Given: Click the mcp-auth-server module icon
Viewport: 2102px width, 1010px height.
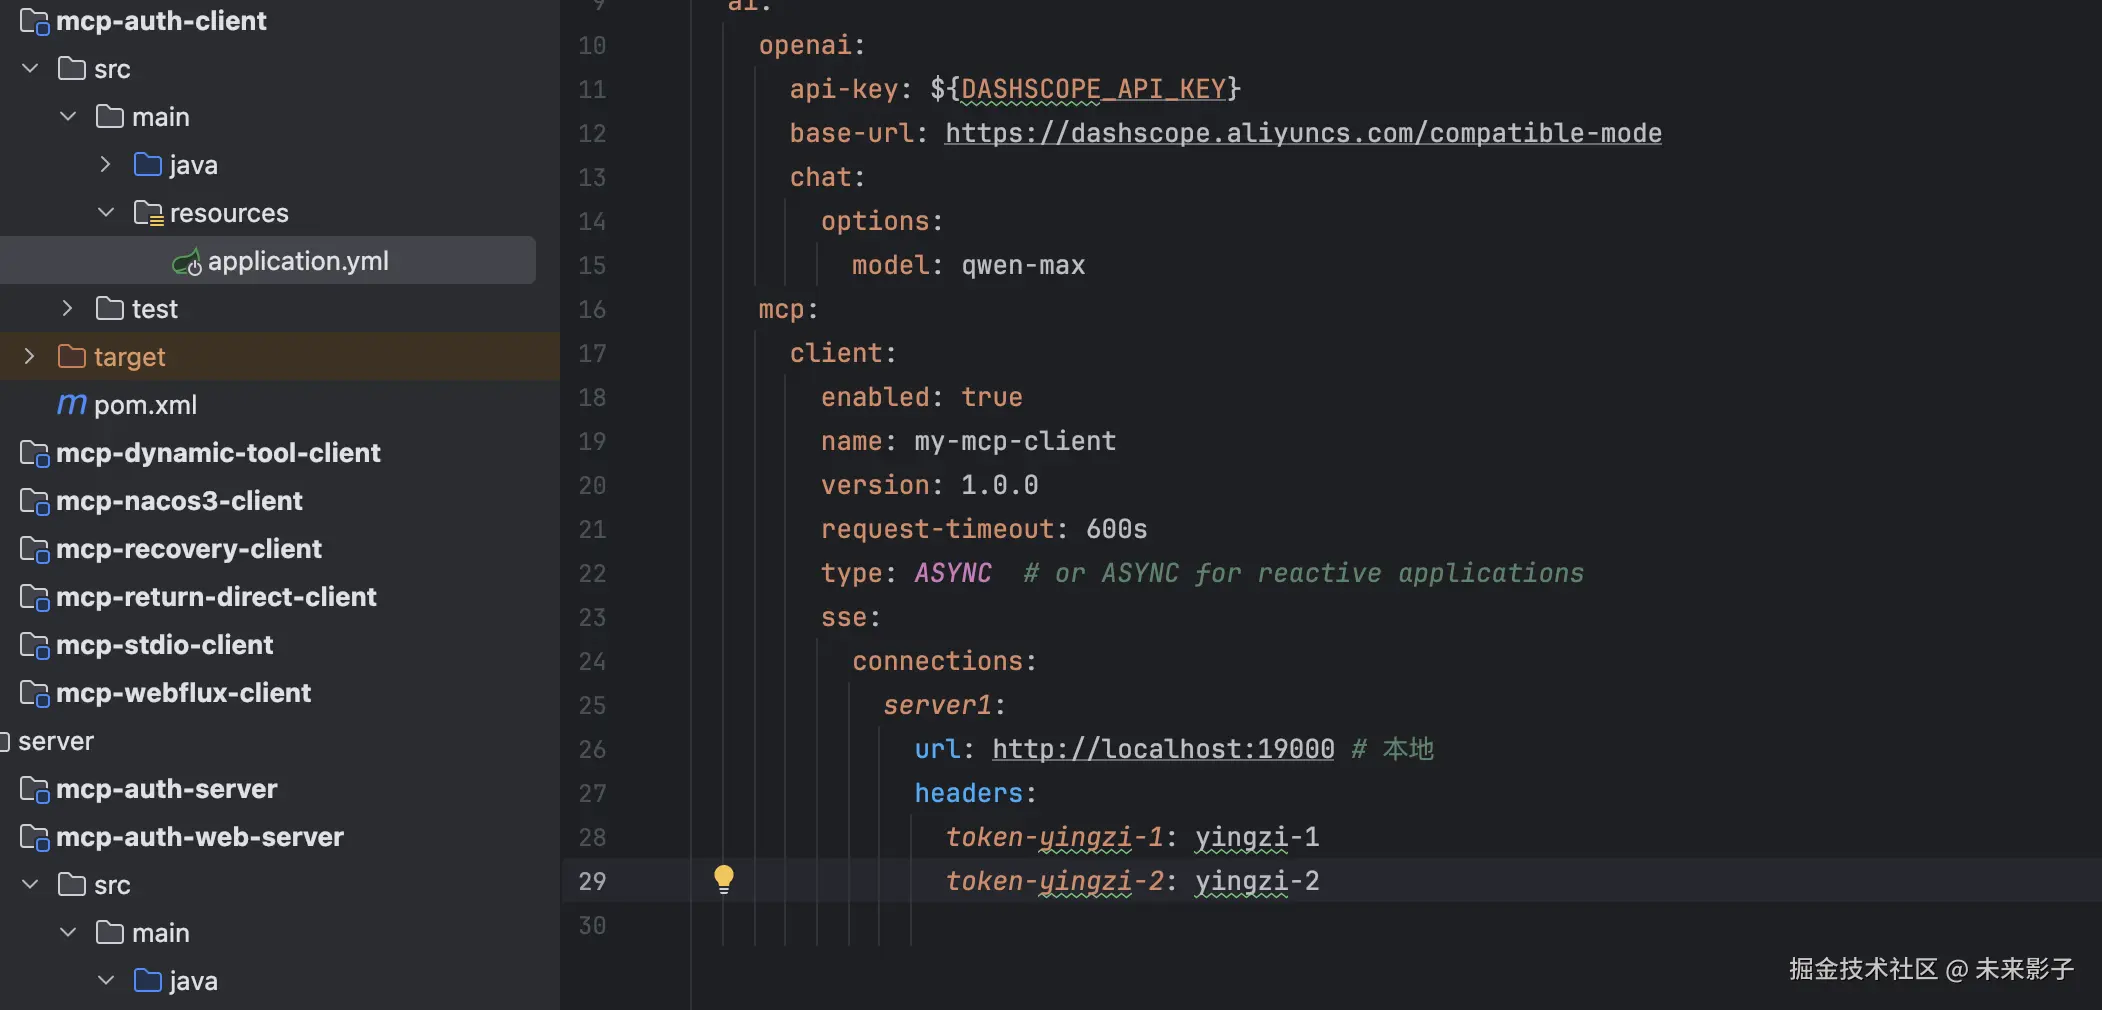Looking at the screenshot, I should pyautogui.click(x=34, y=790).
